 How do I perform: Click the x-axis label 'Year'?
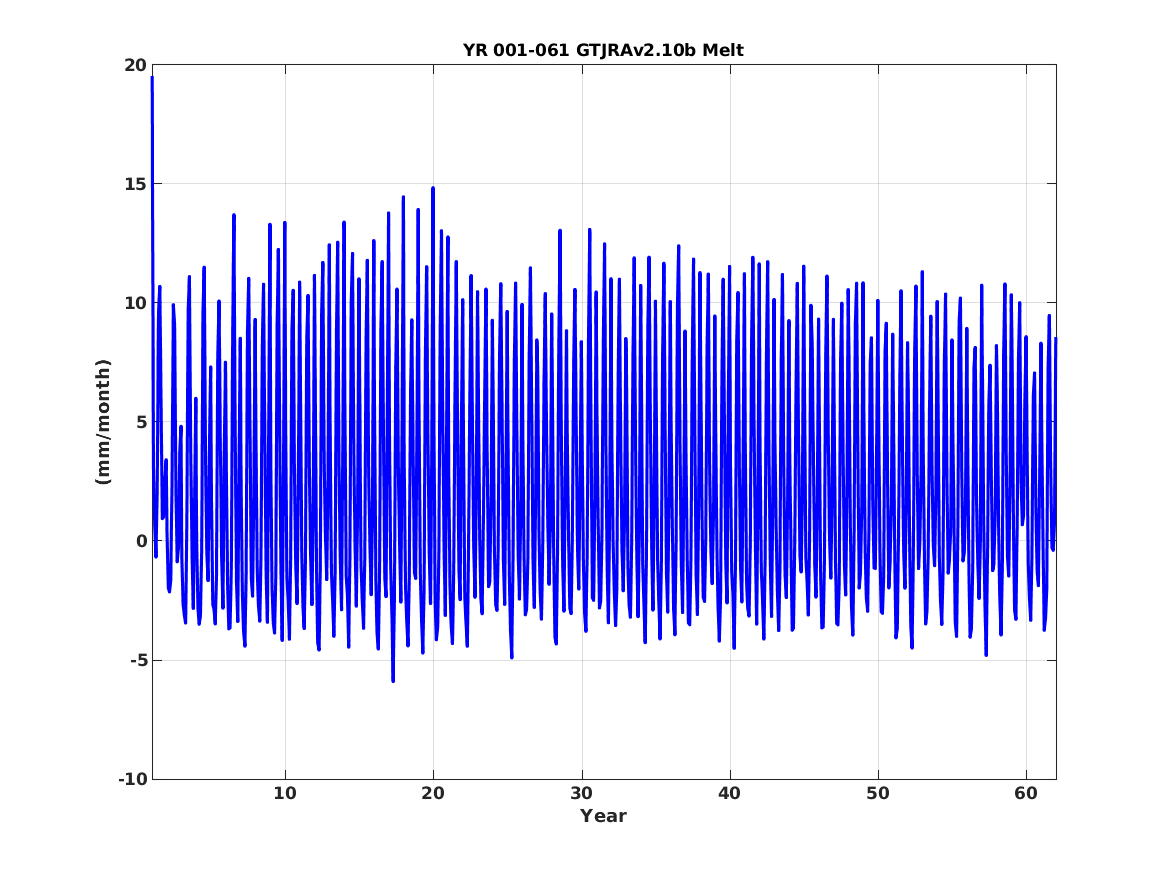pos(604,816)
